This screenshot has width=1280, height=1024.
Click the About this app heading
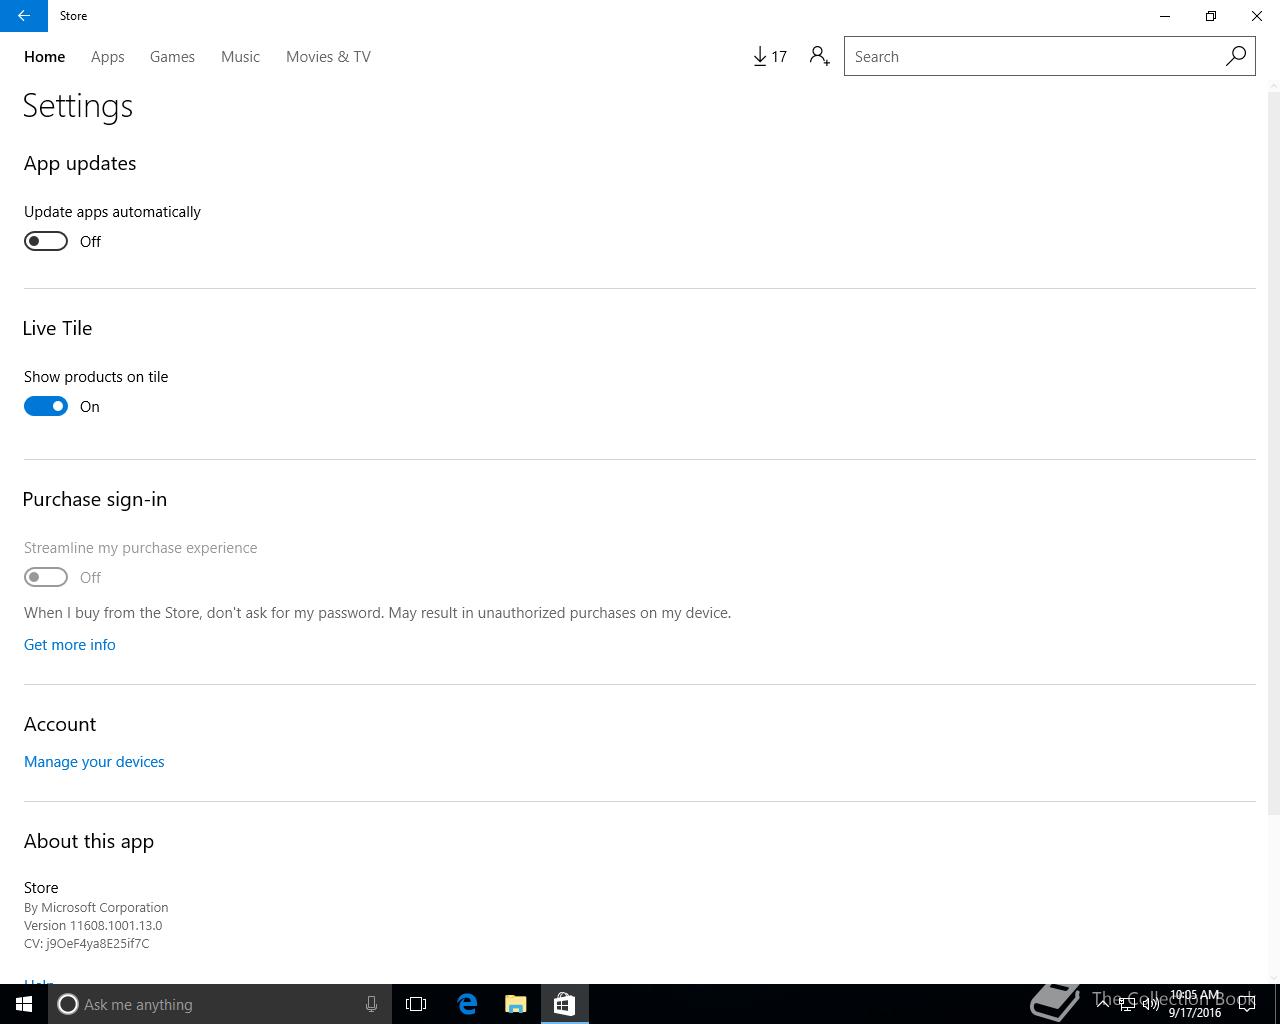[x=89, y=842]
